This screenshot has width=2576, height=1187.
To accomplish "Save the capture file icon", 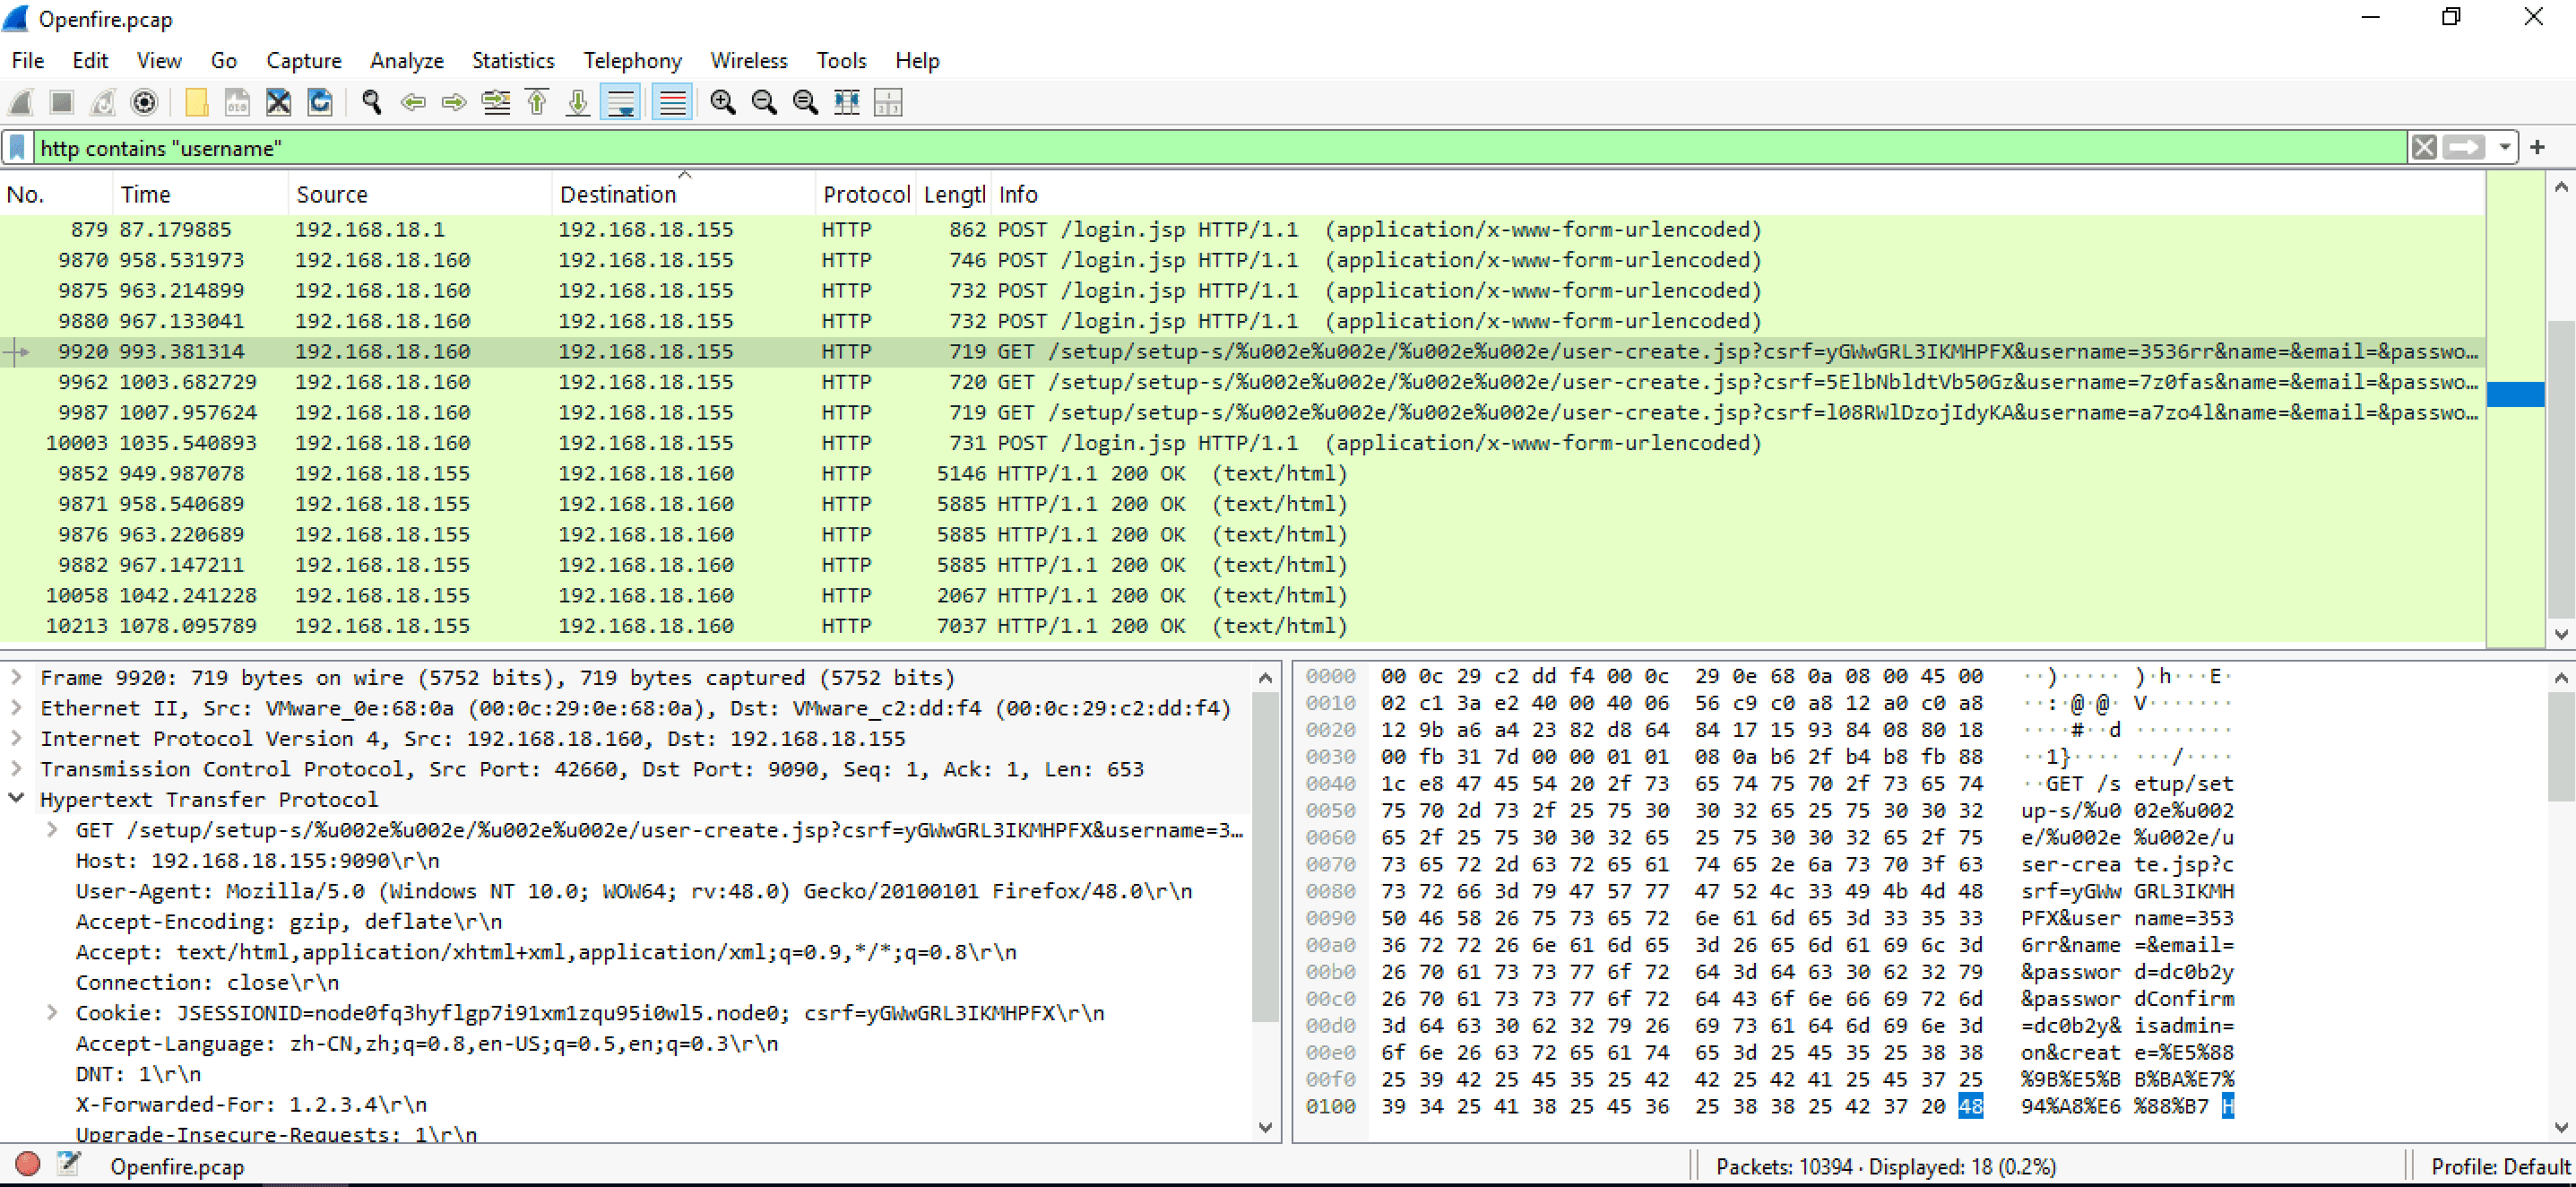I will [x=237, y=102].
